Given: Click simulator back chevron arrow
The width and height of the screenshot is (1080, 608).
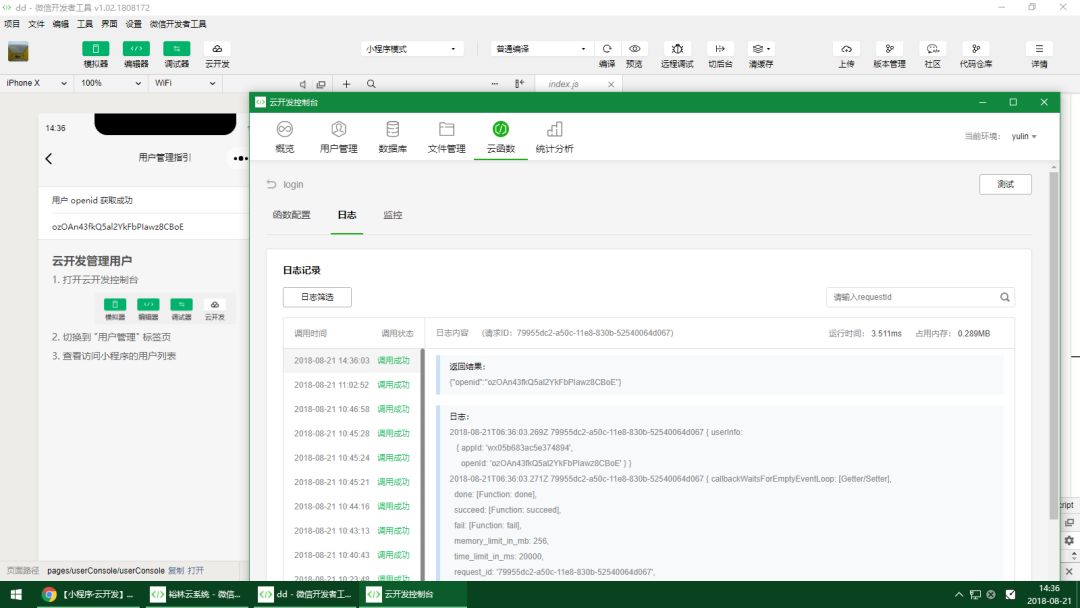Looking at the screenshot, I should point(49,158).
